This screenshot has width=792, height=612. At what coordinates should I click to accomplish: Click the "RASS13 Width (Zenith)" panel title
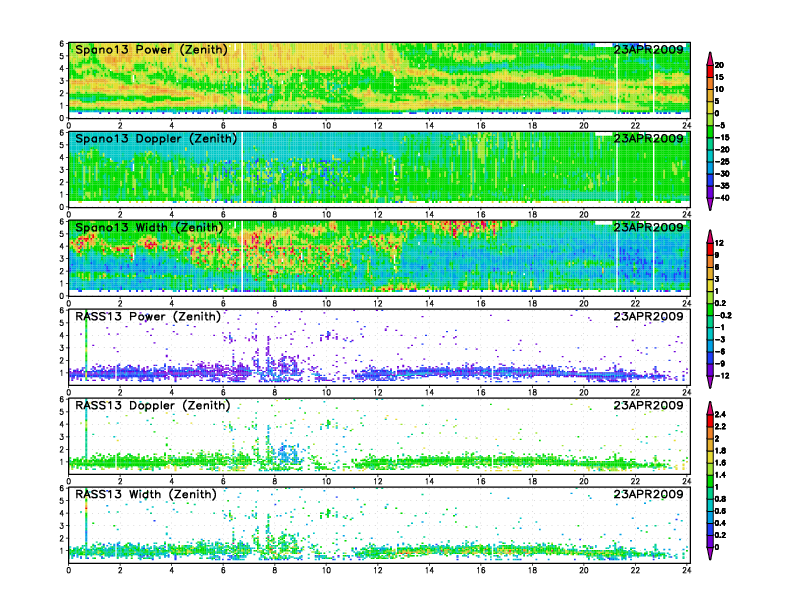pos(146,494)
